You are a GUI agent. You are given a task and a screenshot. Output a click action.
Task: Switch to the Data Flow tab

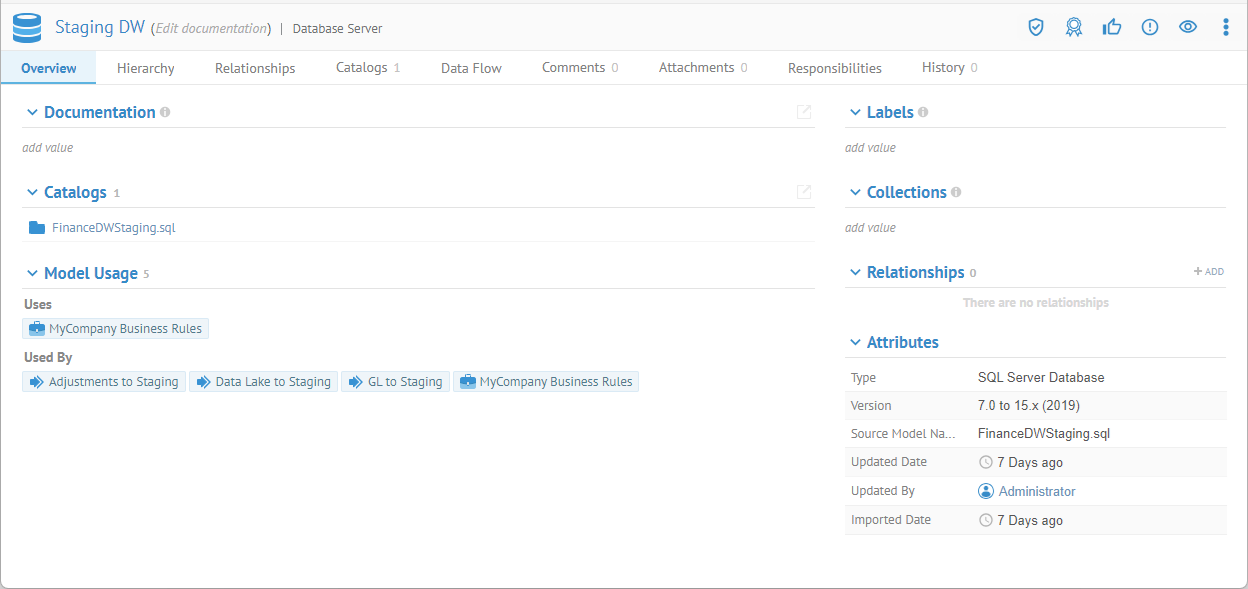coord(471,68)
